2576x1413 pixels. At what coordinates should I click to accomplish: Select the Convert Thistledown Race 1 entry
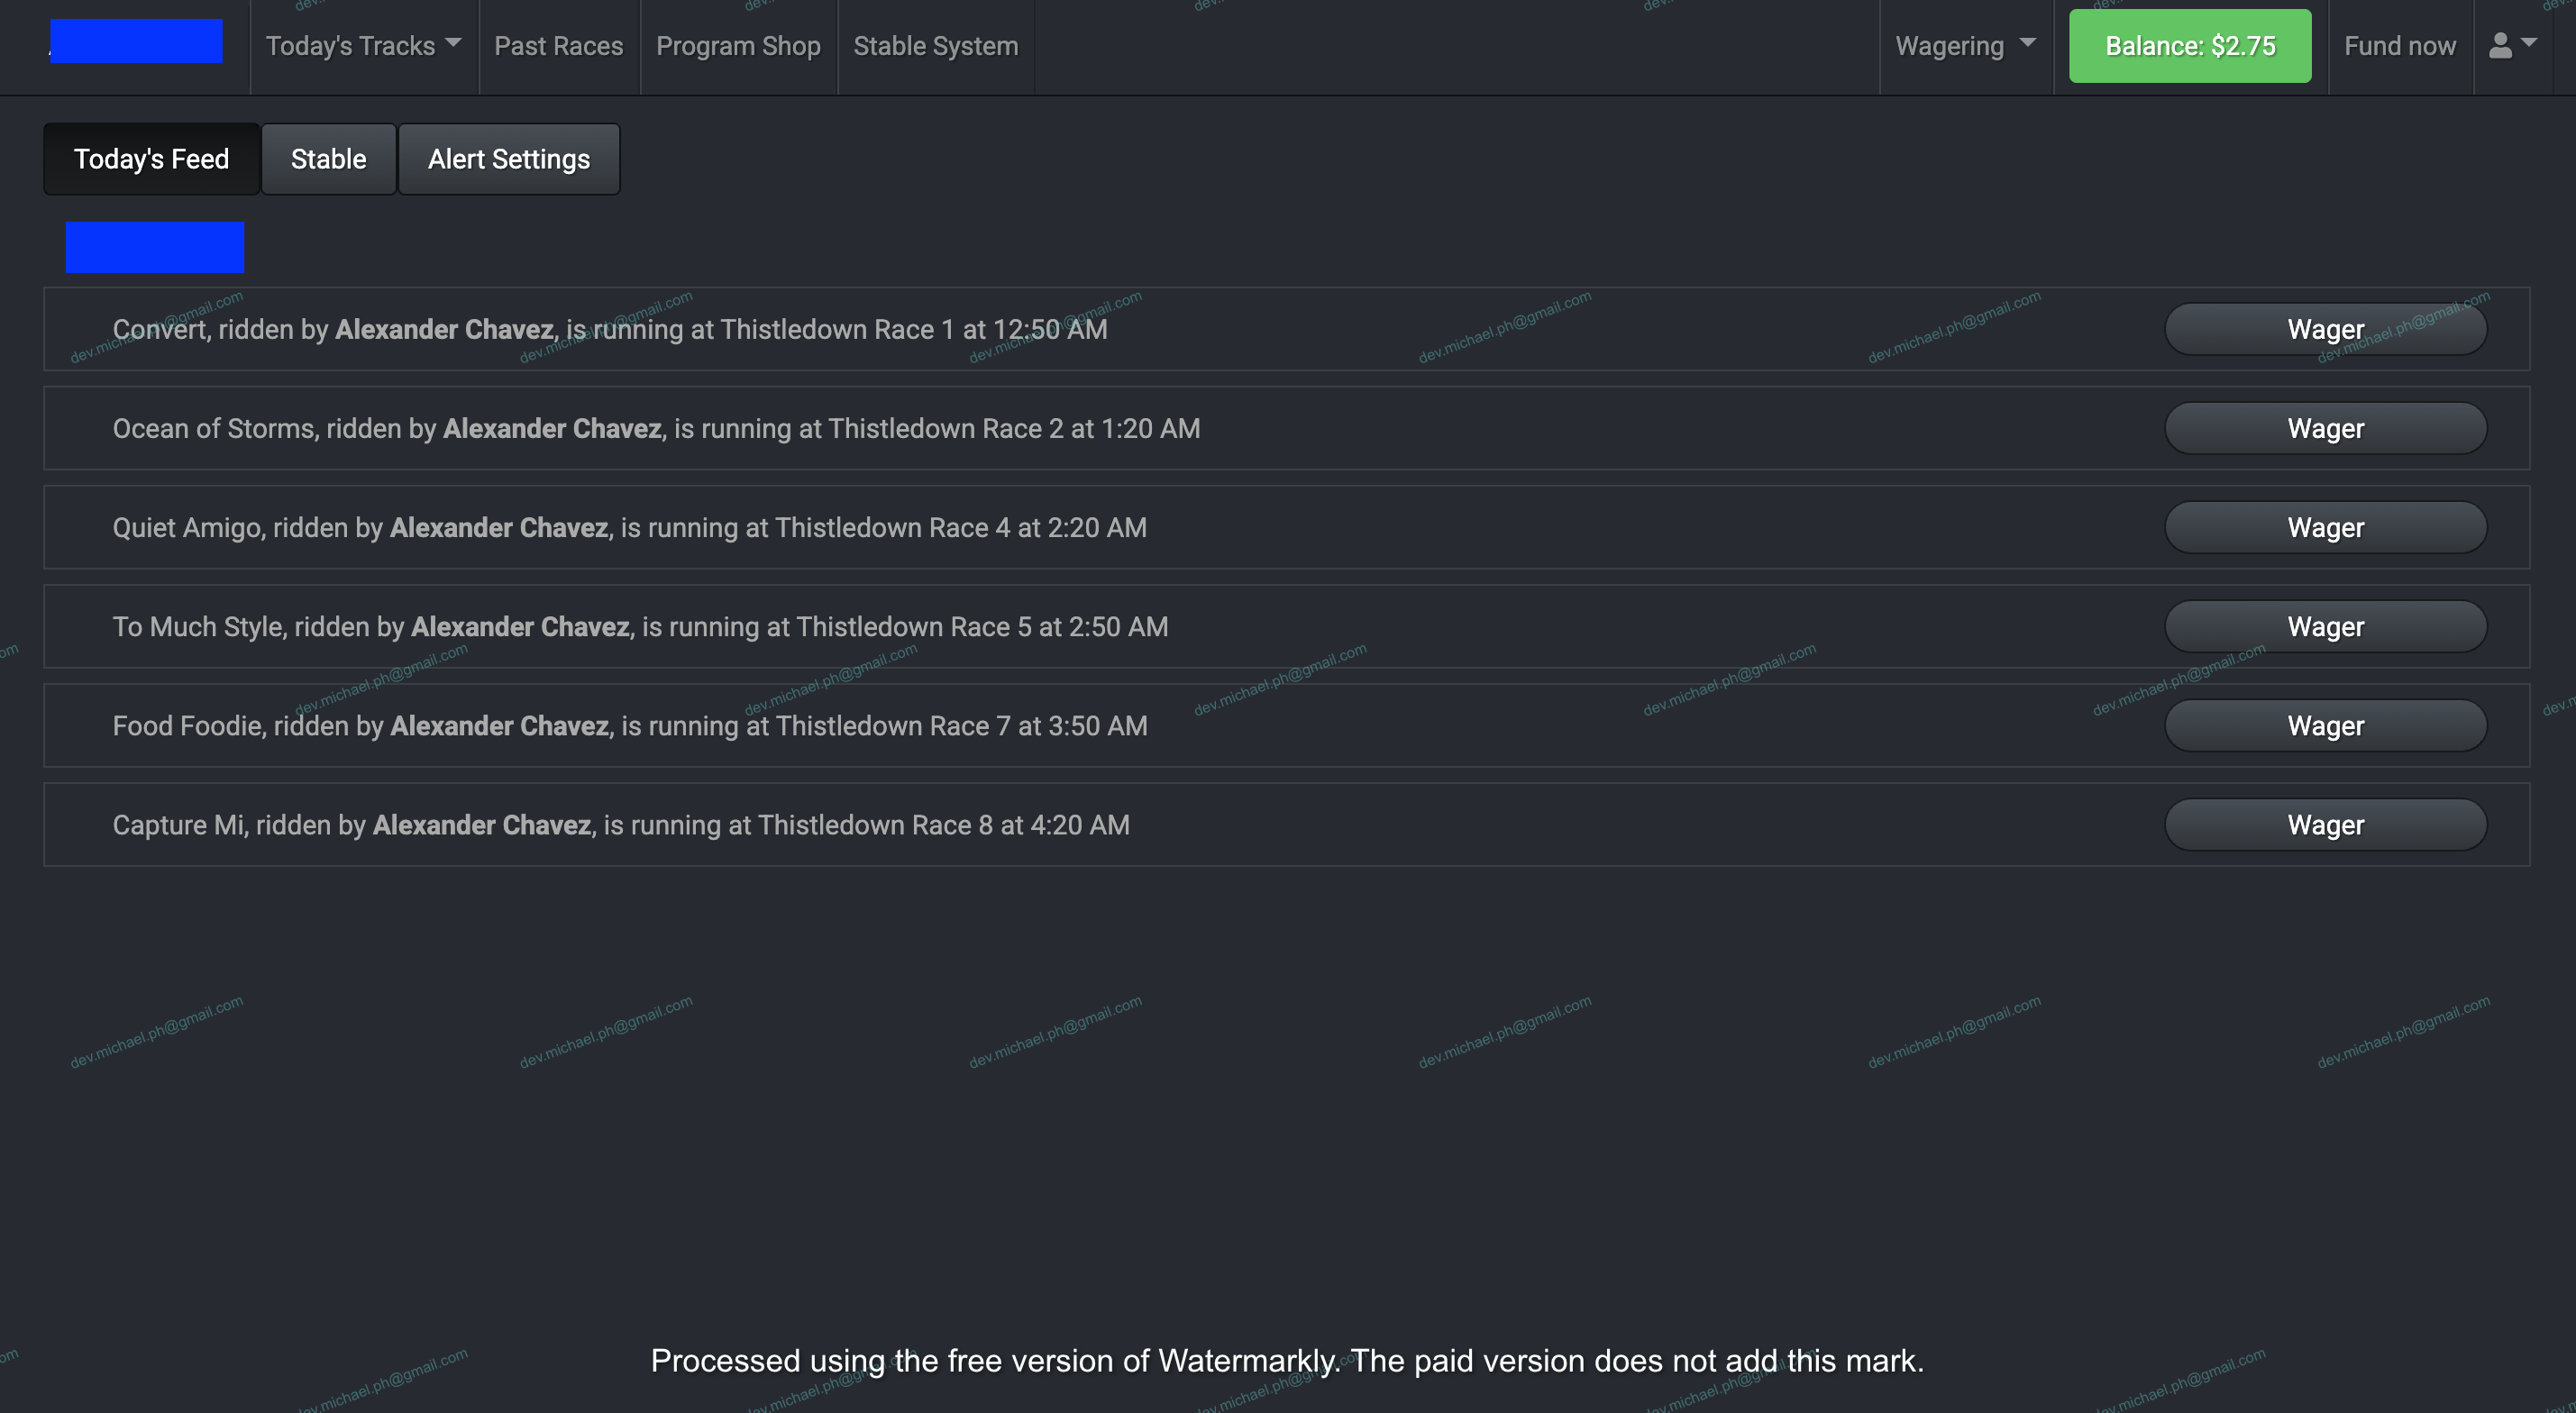(x=610, y=329)
